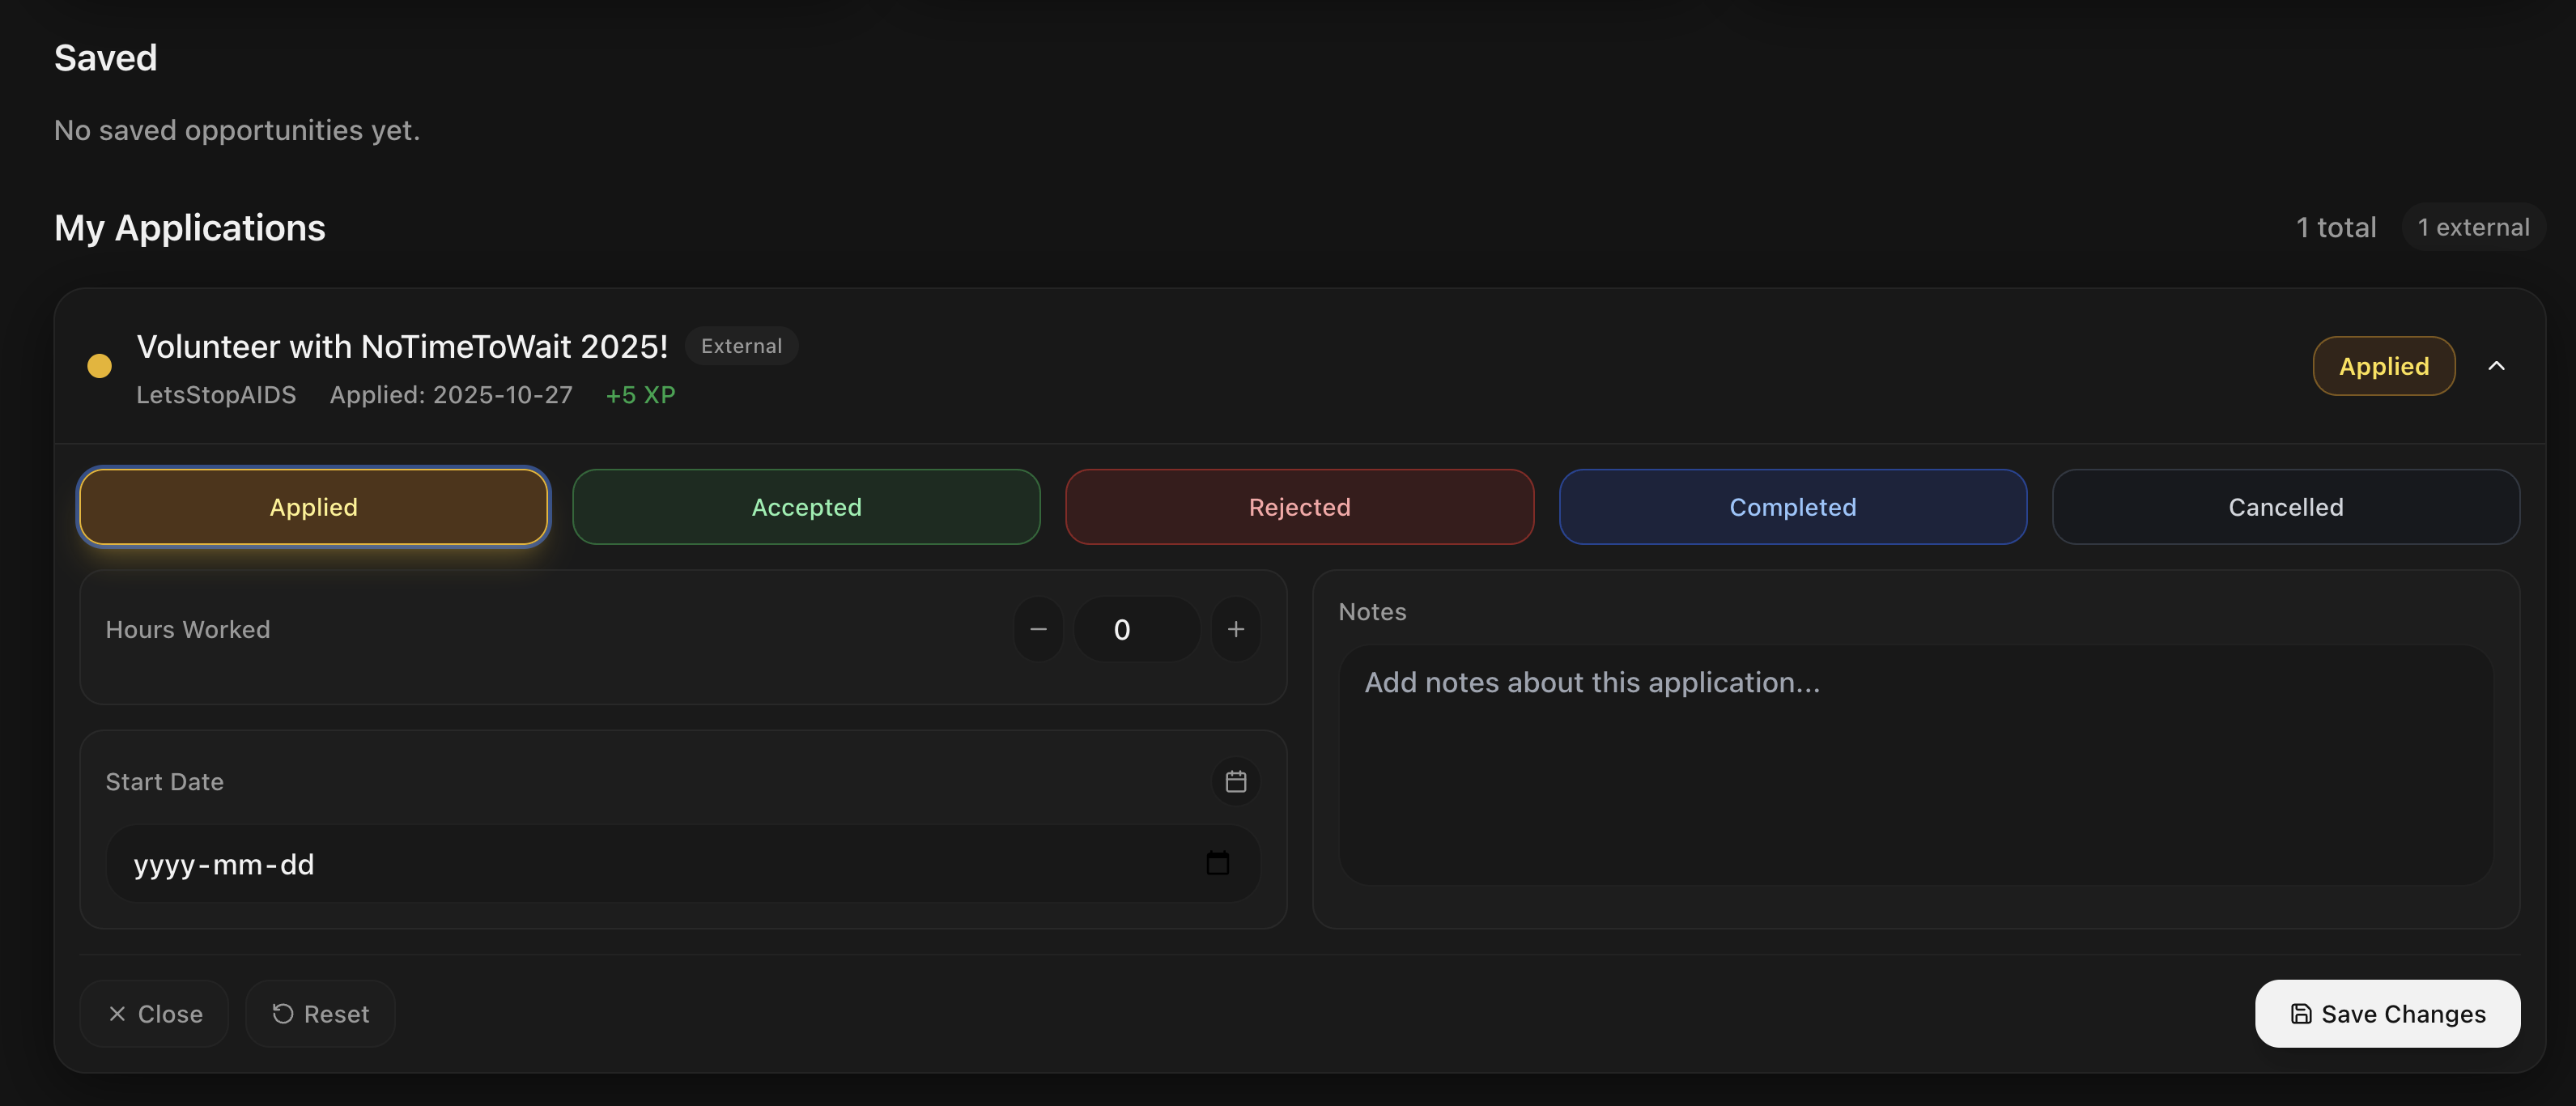Click the calendar icon beside Start Date
Image resolution: width=2576 pixels, height=1106 pixels.
[1235, 781]
